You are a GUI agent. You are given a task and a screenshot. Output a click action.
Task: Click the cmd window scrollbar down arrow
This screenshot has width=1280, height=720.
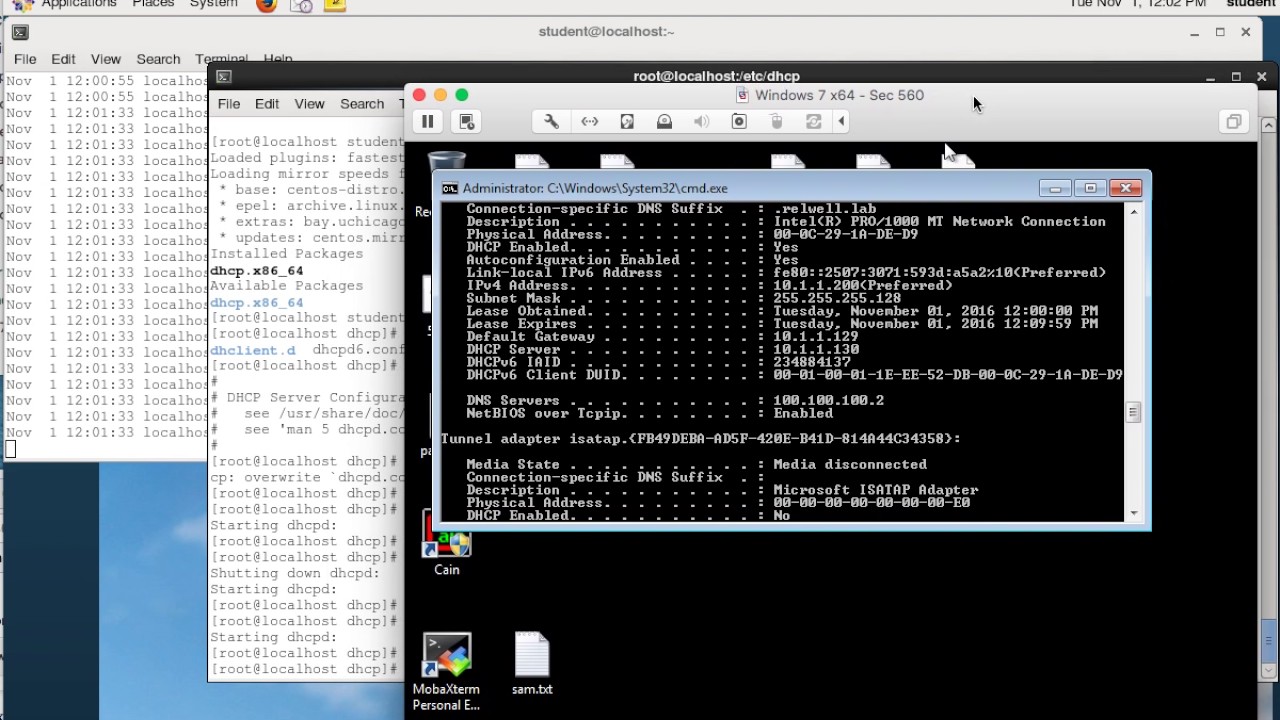tap(1133, 513)
